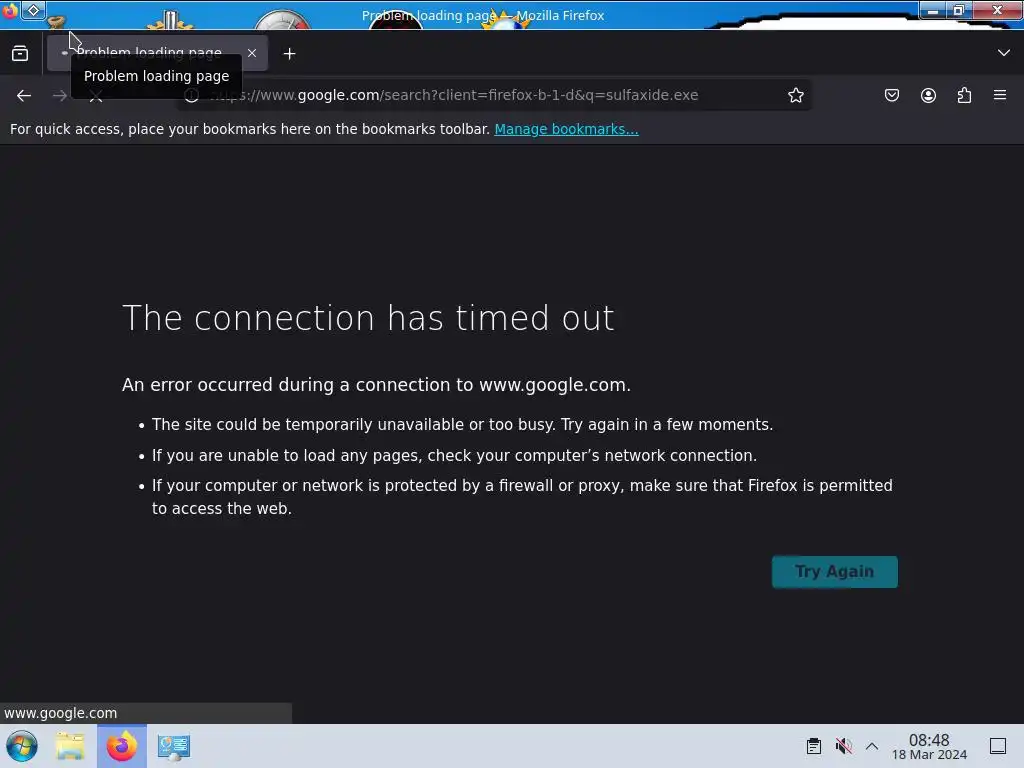Click the heading The connection has timed out

[368, 318]
